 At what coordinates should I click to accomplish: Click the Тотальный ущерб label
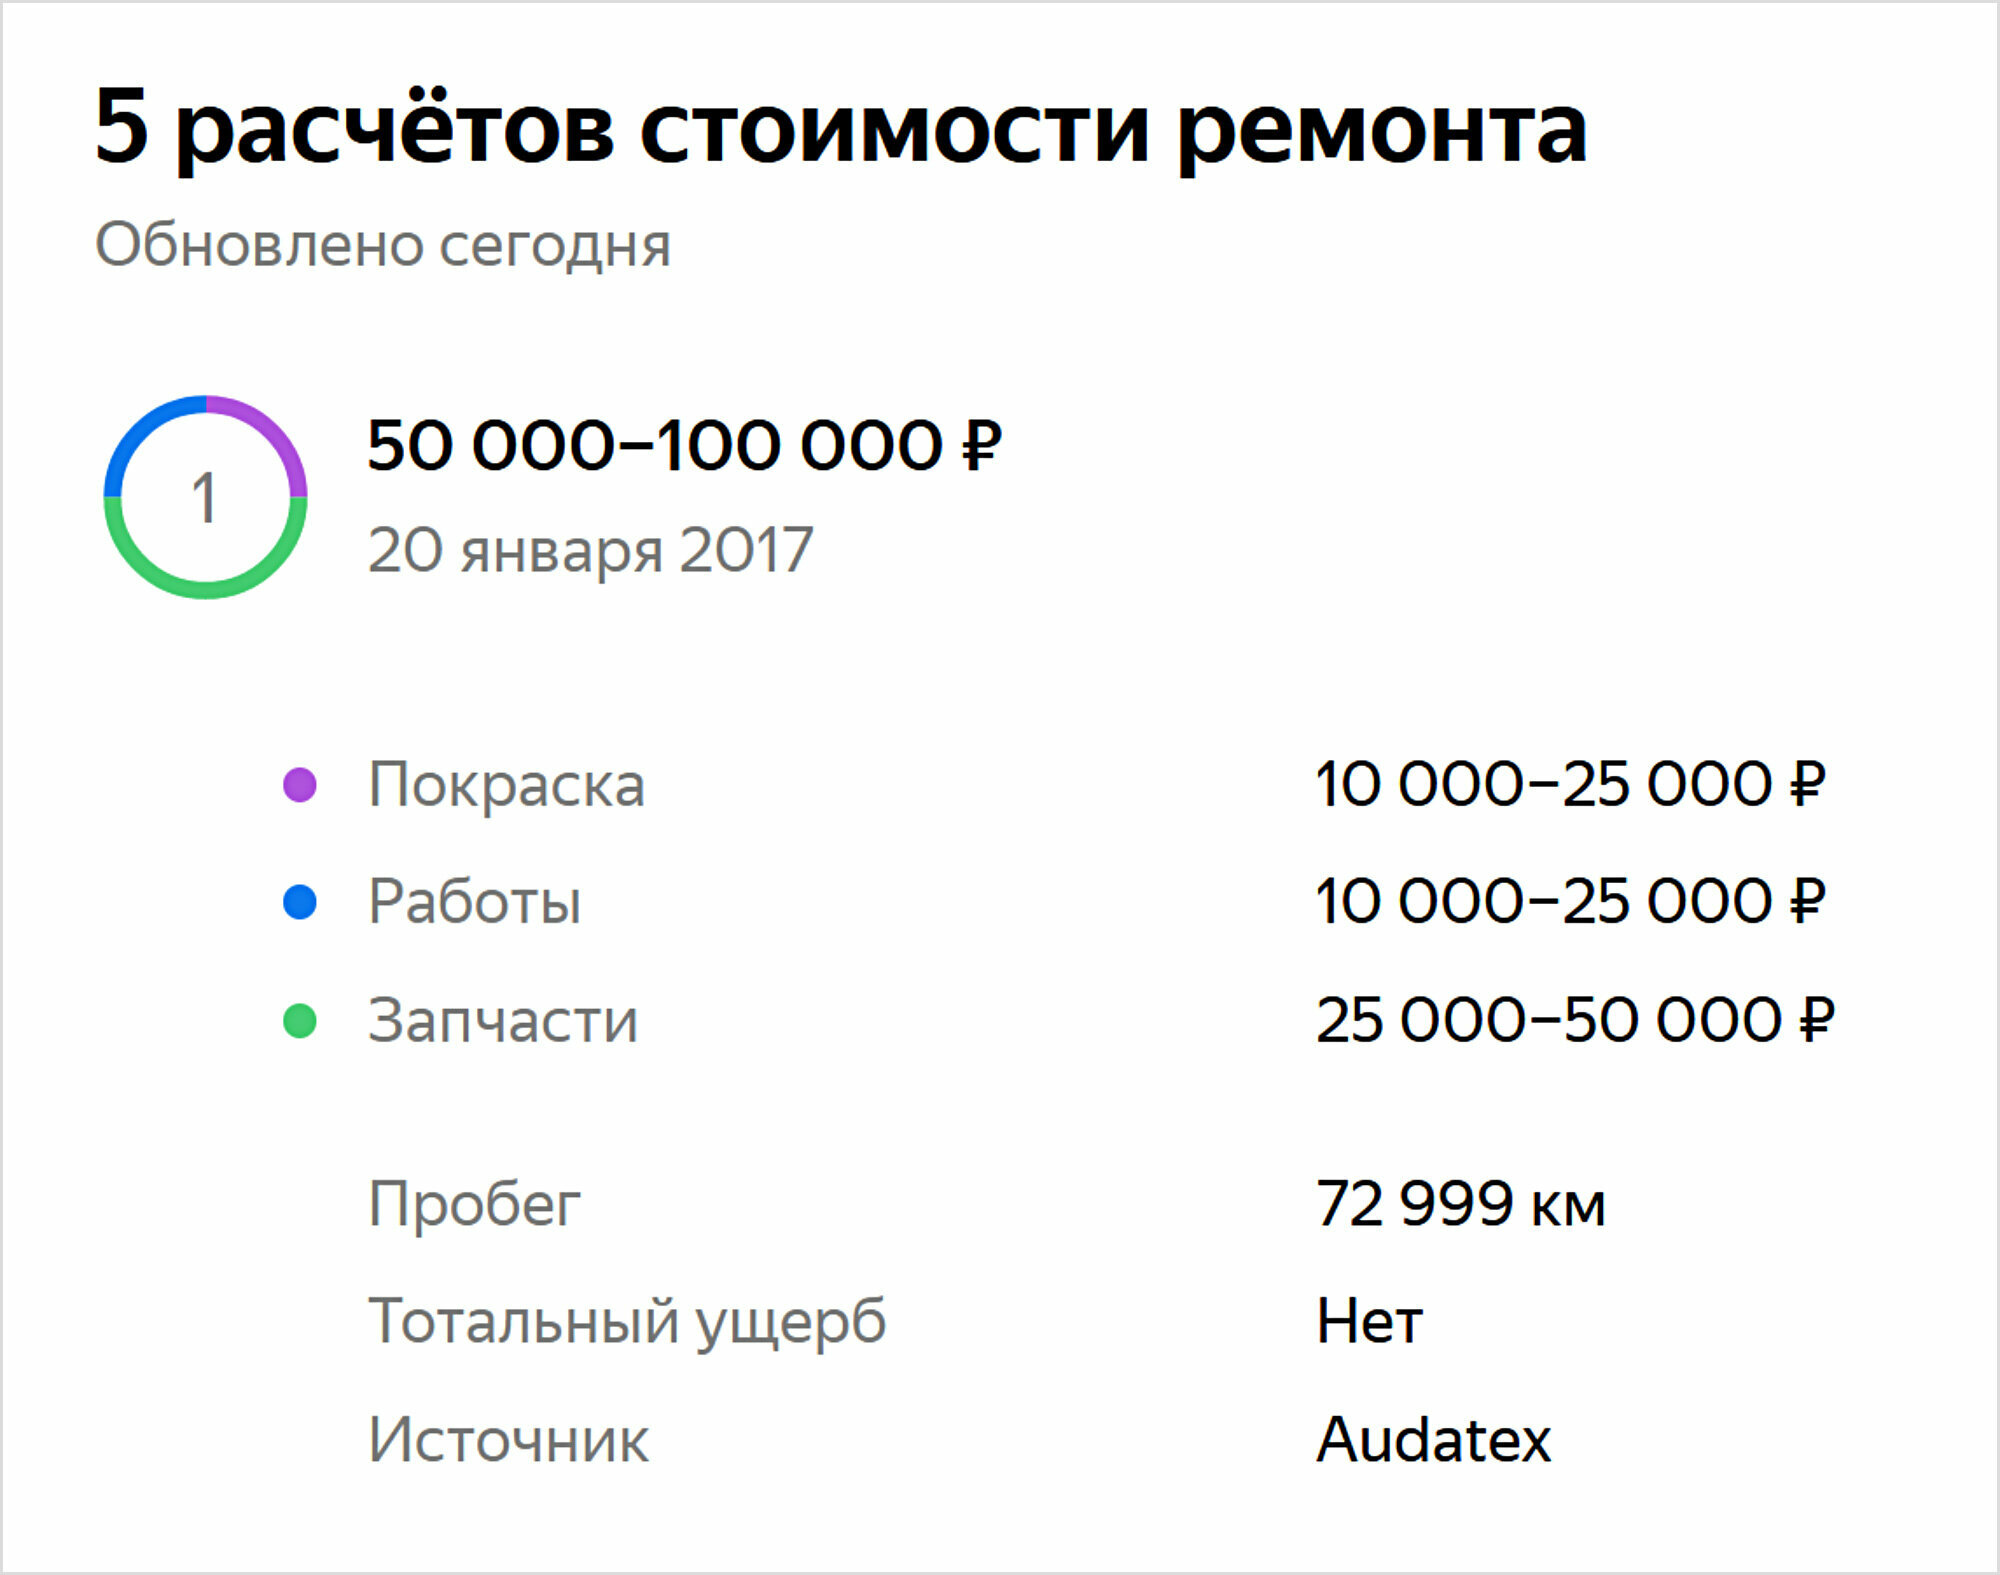pyautogui.click(x=627, y=1322)
